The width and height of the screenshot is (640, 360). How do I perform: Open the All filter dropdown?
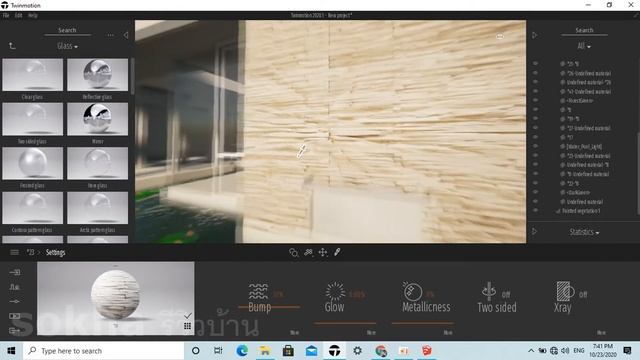pos(584,46)
